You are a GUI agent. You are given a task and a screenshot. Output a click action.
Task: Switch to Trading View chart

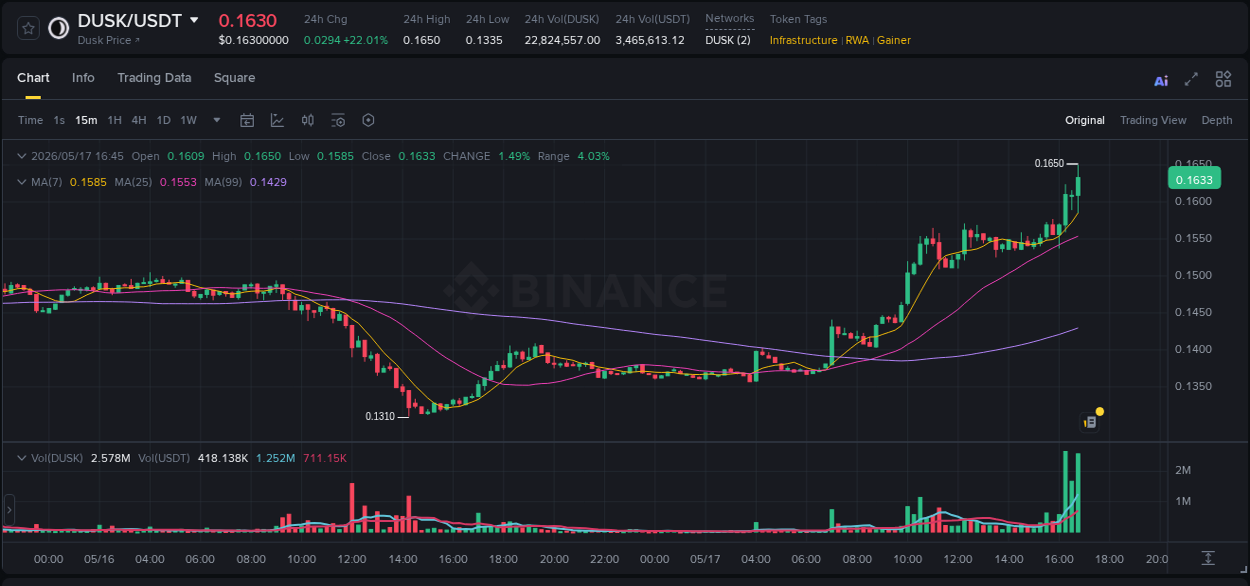1153,120
